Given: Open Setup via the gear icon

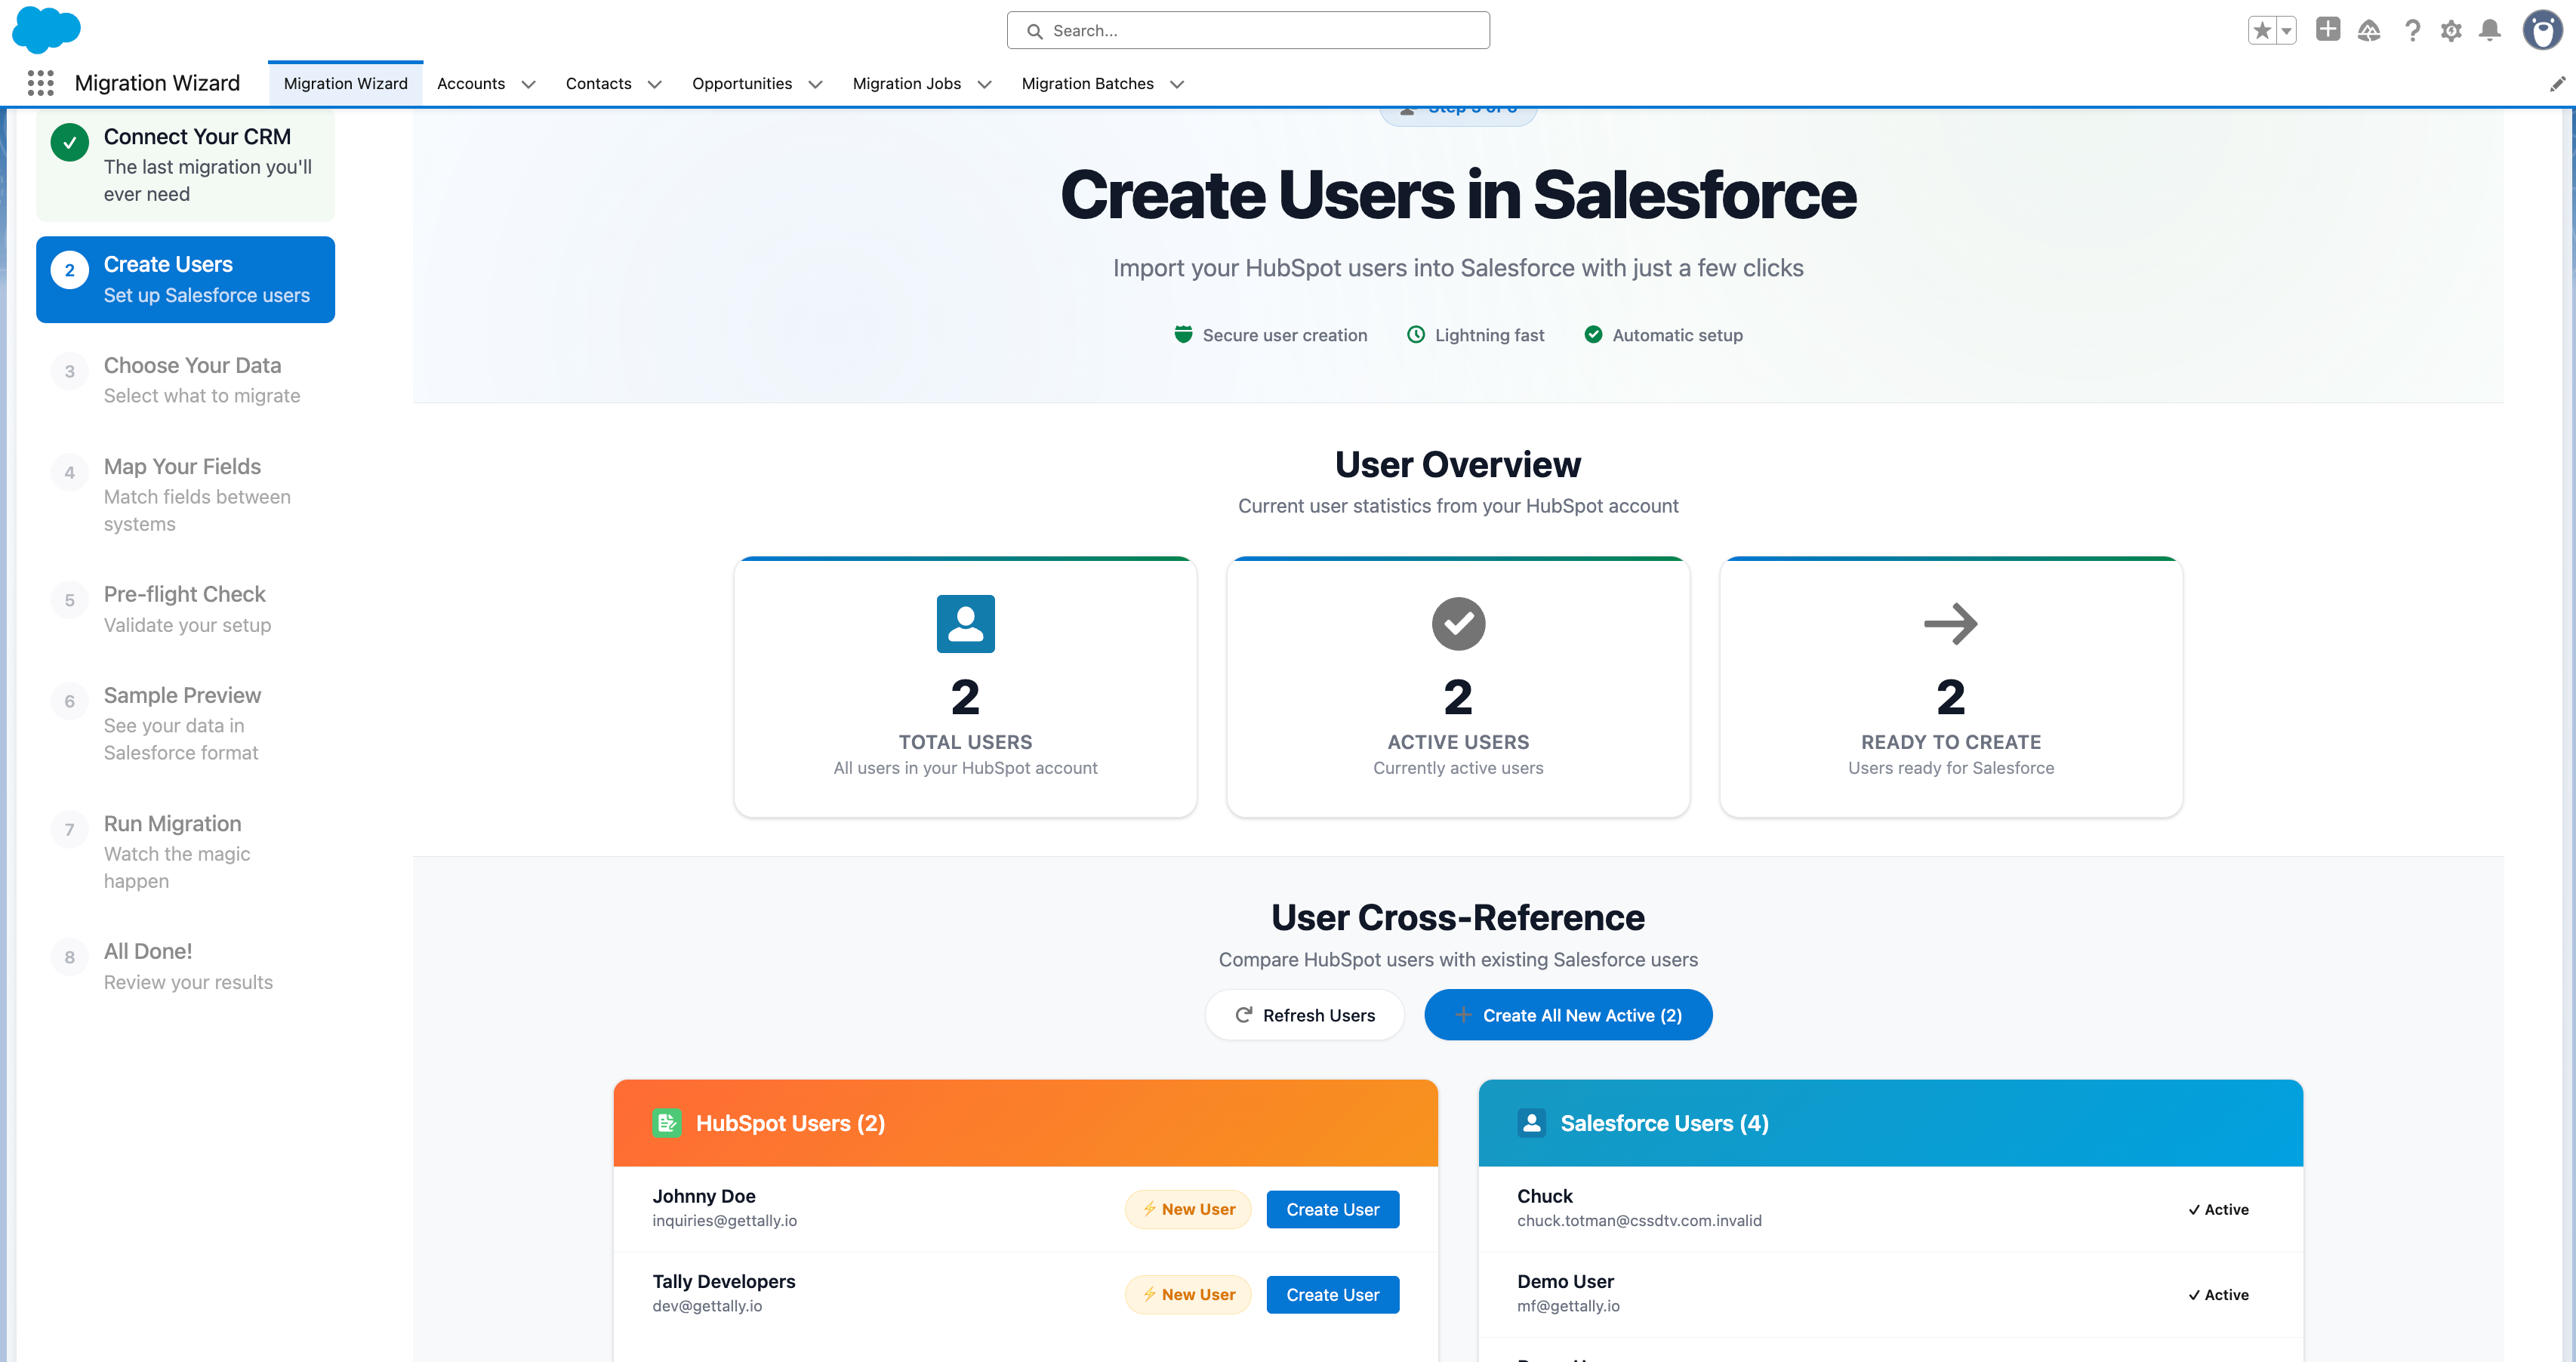Looking at the screenshot, I should pyautogui.click(x=2451, y=30).
